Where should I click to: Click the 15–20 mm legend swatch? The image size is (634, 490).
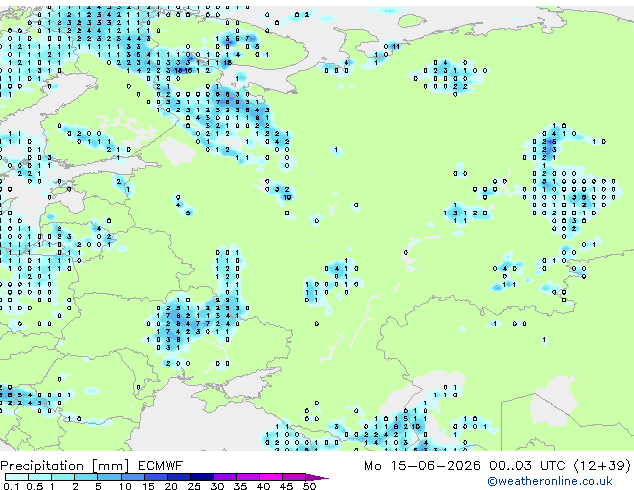coord(156,477)
